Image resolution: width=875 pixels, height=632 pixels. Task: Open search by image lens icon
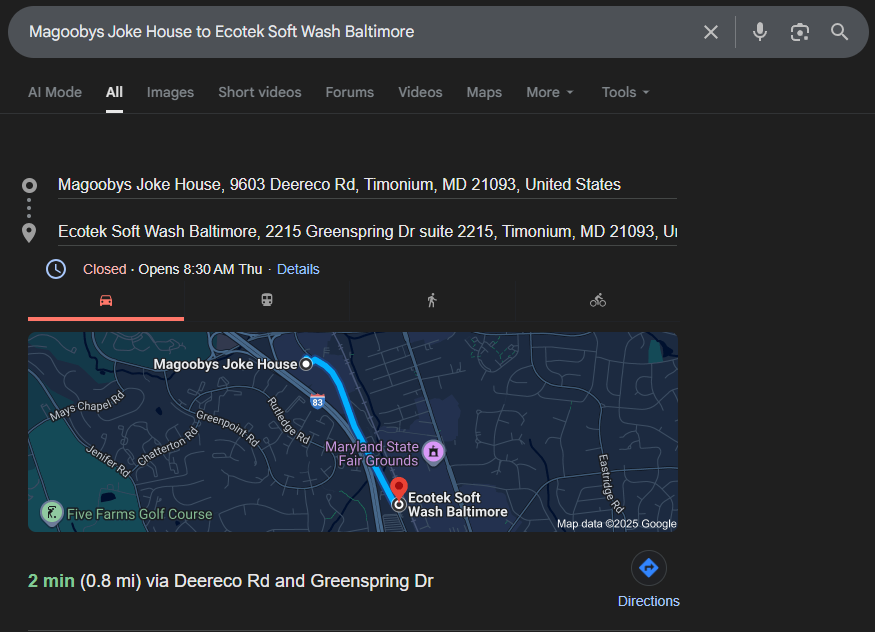pos(799,32)
